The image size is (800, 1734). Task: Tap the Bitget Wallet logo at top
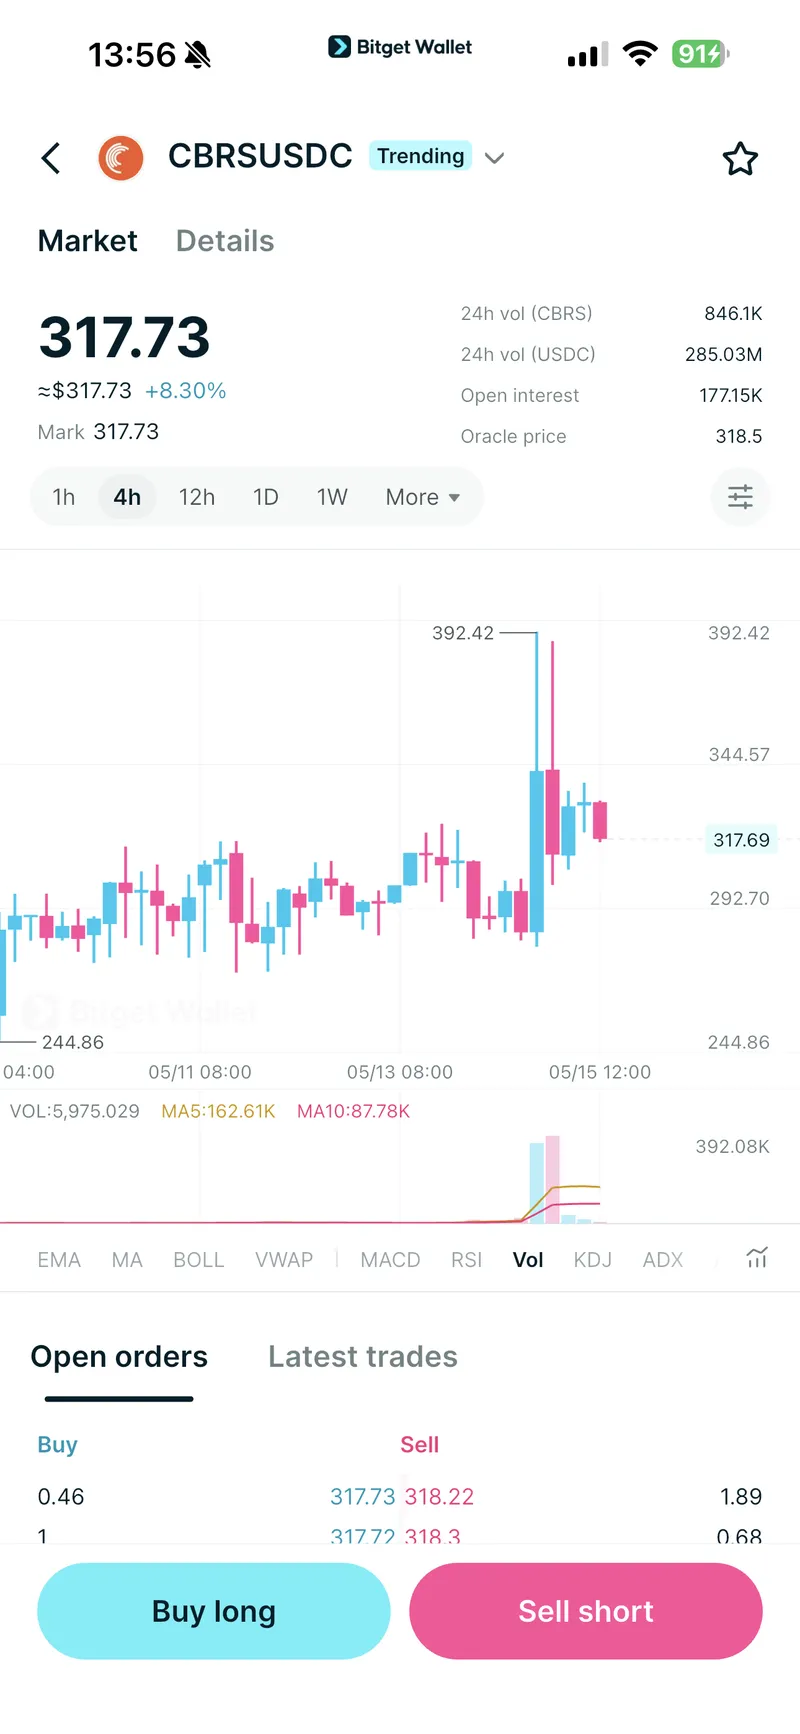pyautogui.click(x=400, y=47)
